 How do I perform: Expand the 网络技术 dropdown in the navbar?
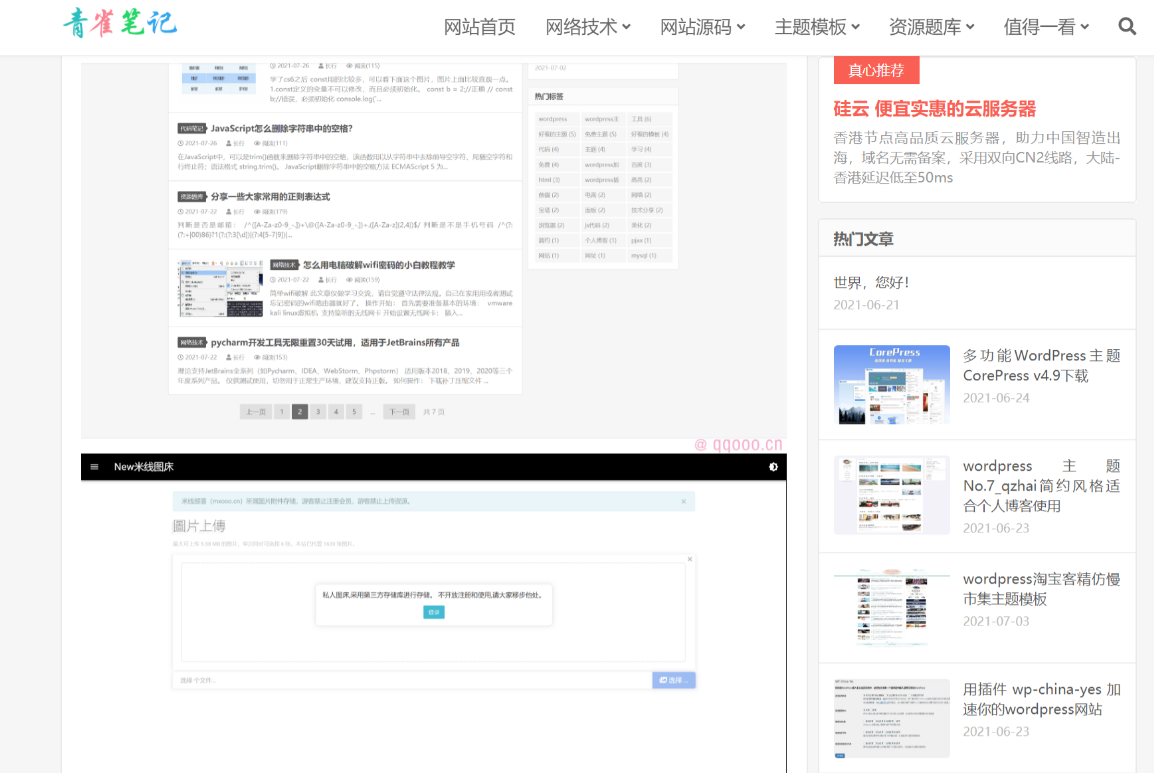point(584,27)
